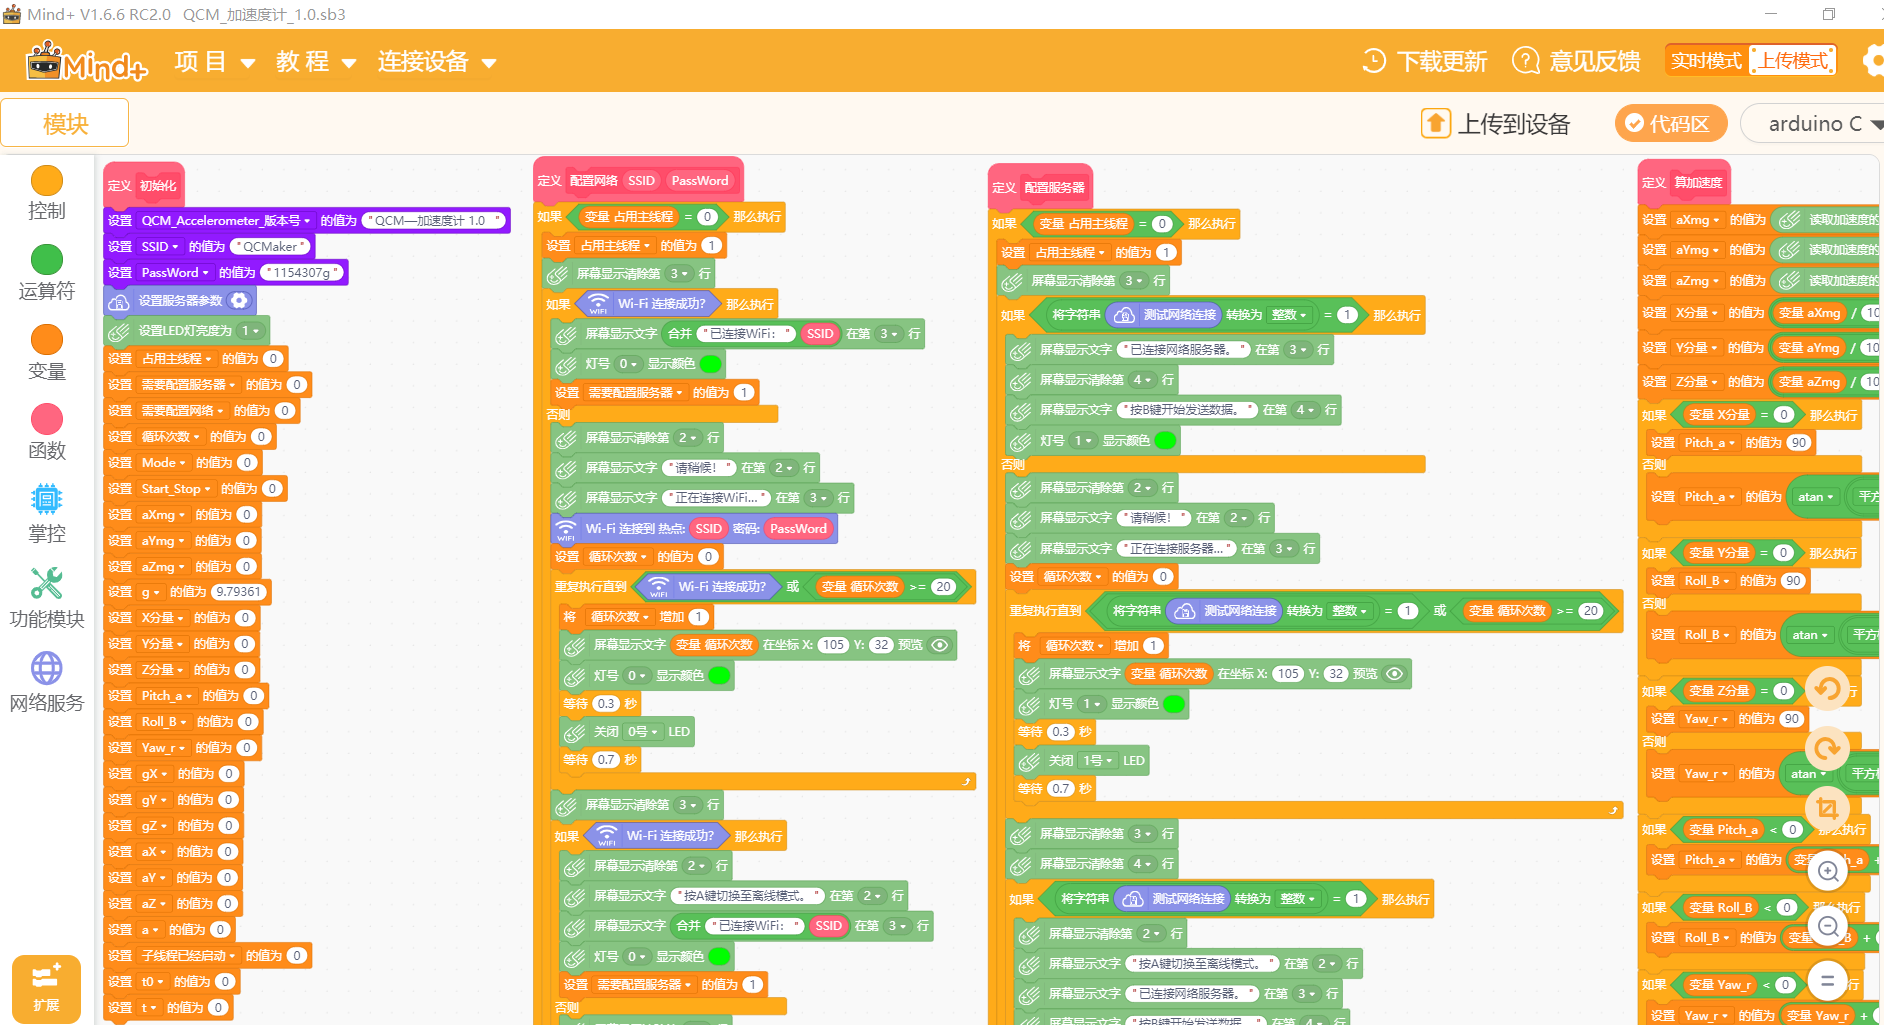This screenshot has width=1884, height=1025.
Task: Expand the 项目 menu
Action: click(x=214, y=62)
